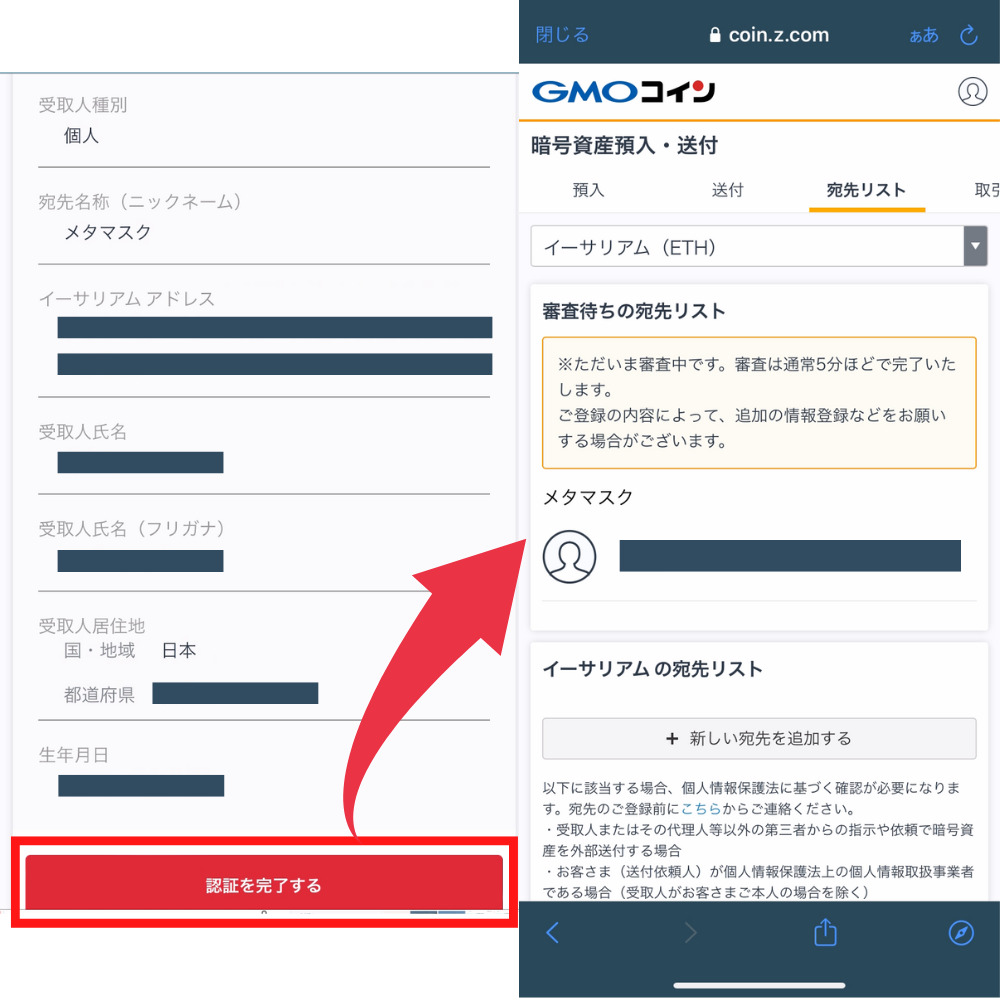Image resolution: width=1000 pixels, height=1000 pixels.
Task: Tap the 生年月日 field label
Action: tap(73, 754)
